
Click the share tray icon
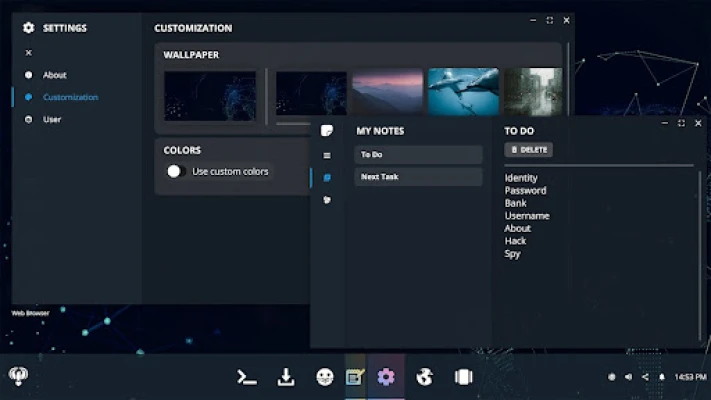pyautogui.click(x=645, y=377)
